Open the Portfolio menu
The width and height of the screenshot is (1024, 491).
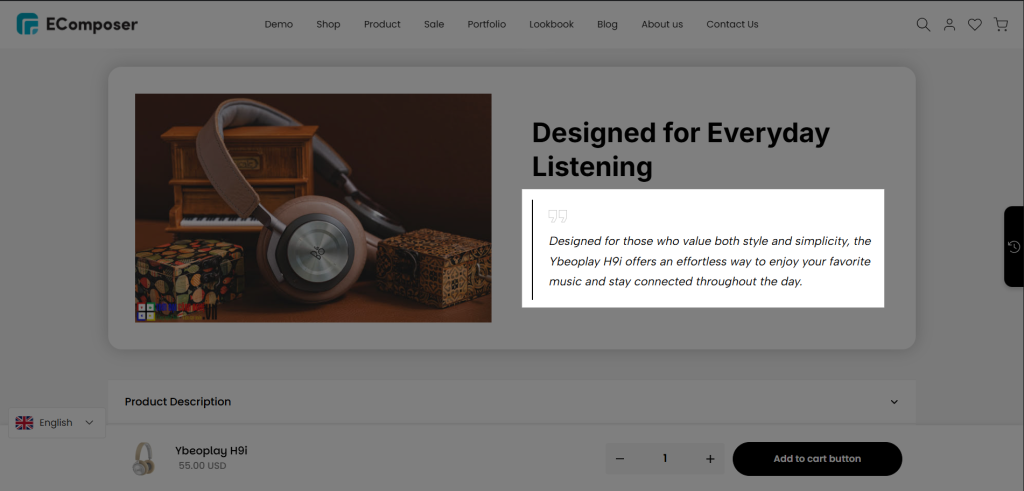pyautogui.click(x=487, y=24)
